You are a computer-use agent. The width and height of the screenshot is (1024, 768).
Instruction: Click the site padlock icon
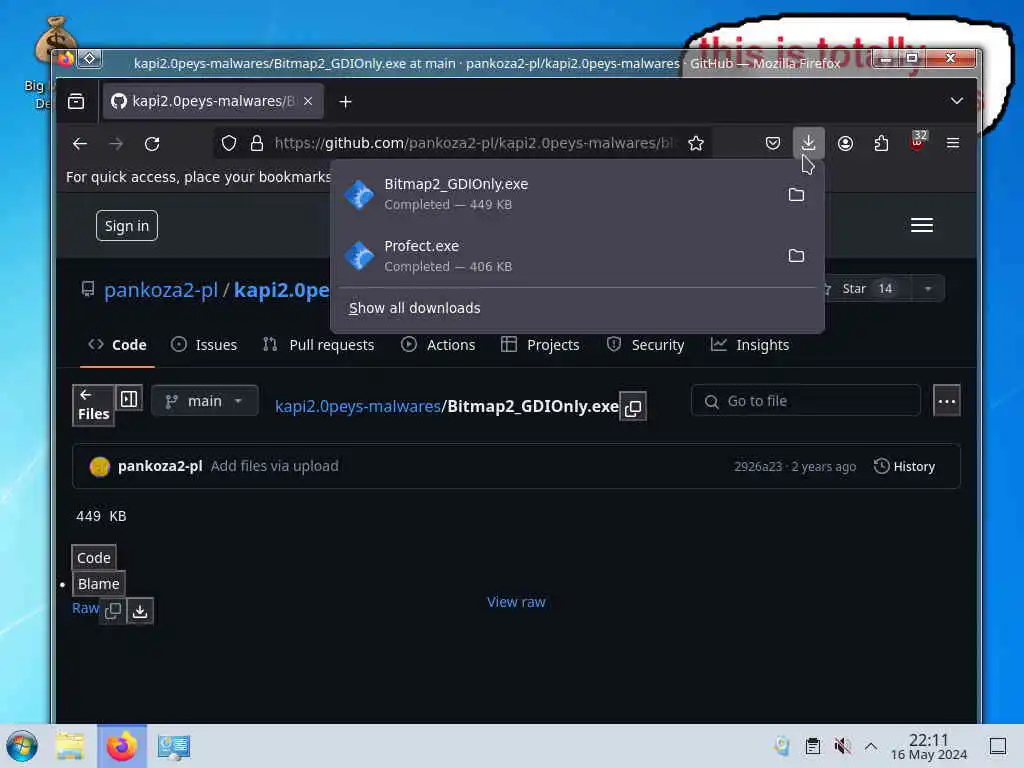[x=257, y=143]
